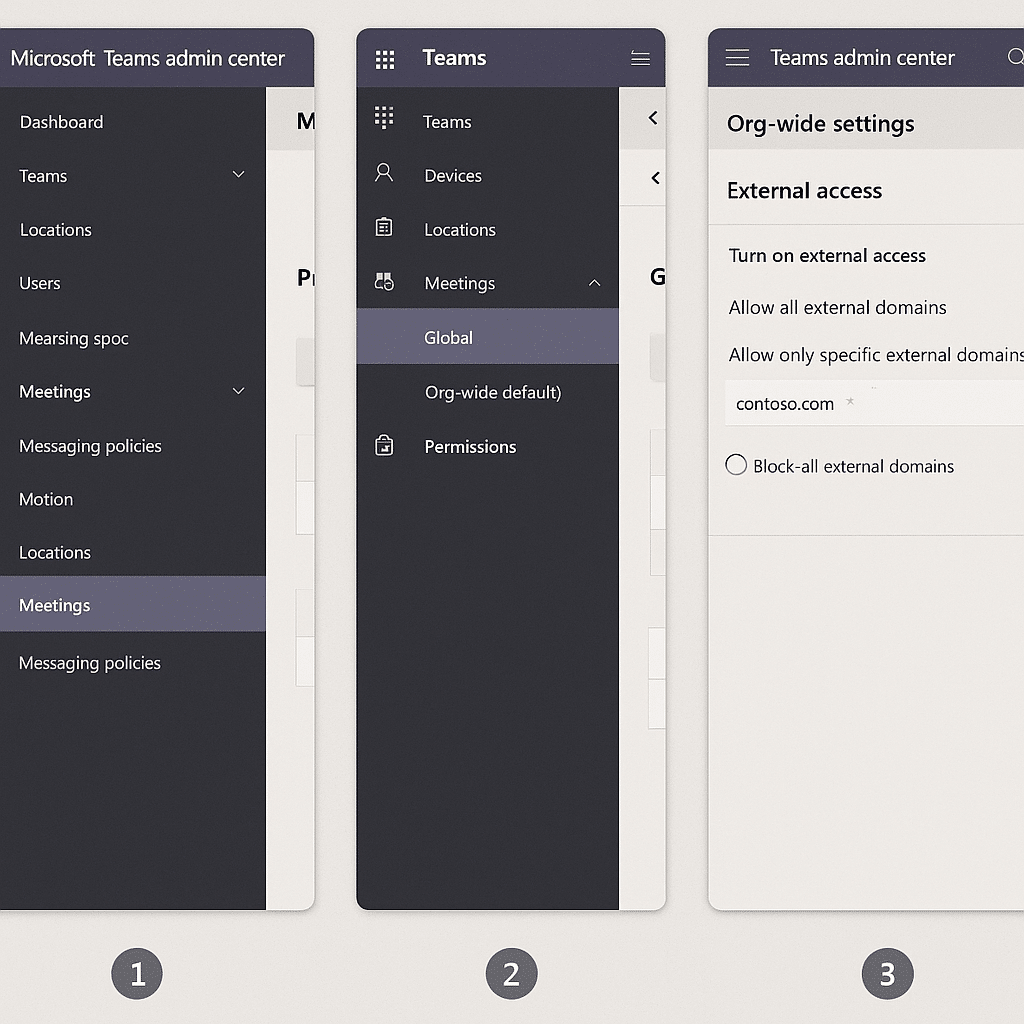Select Global under Meetings
This screenshot has width=1024, height=1024.
point(487,336)
